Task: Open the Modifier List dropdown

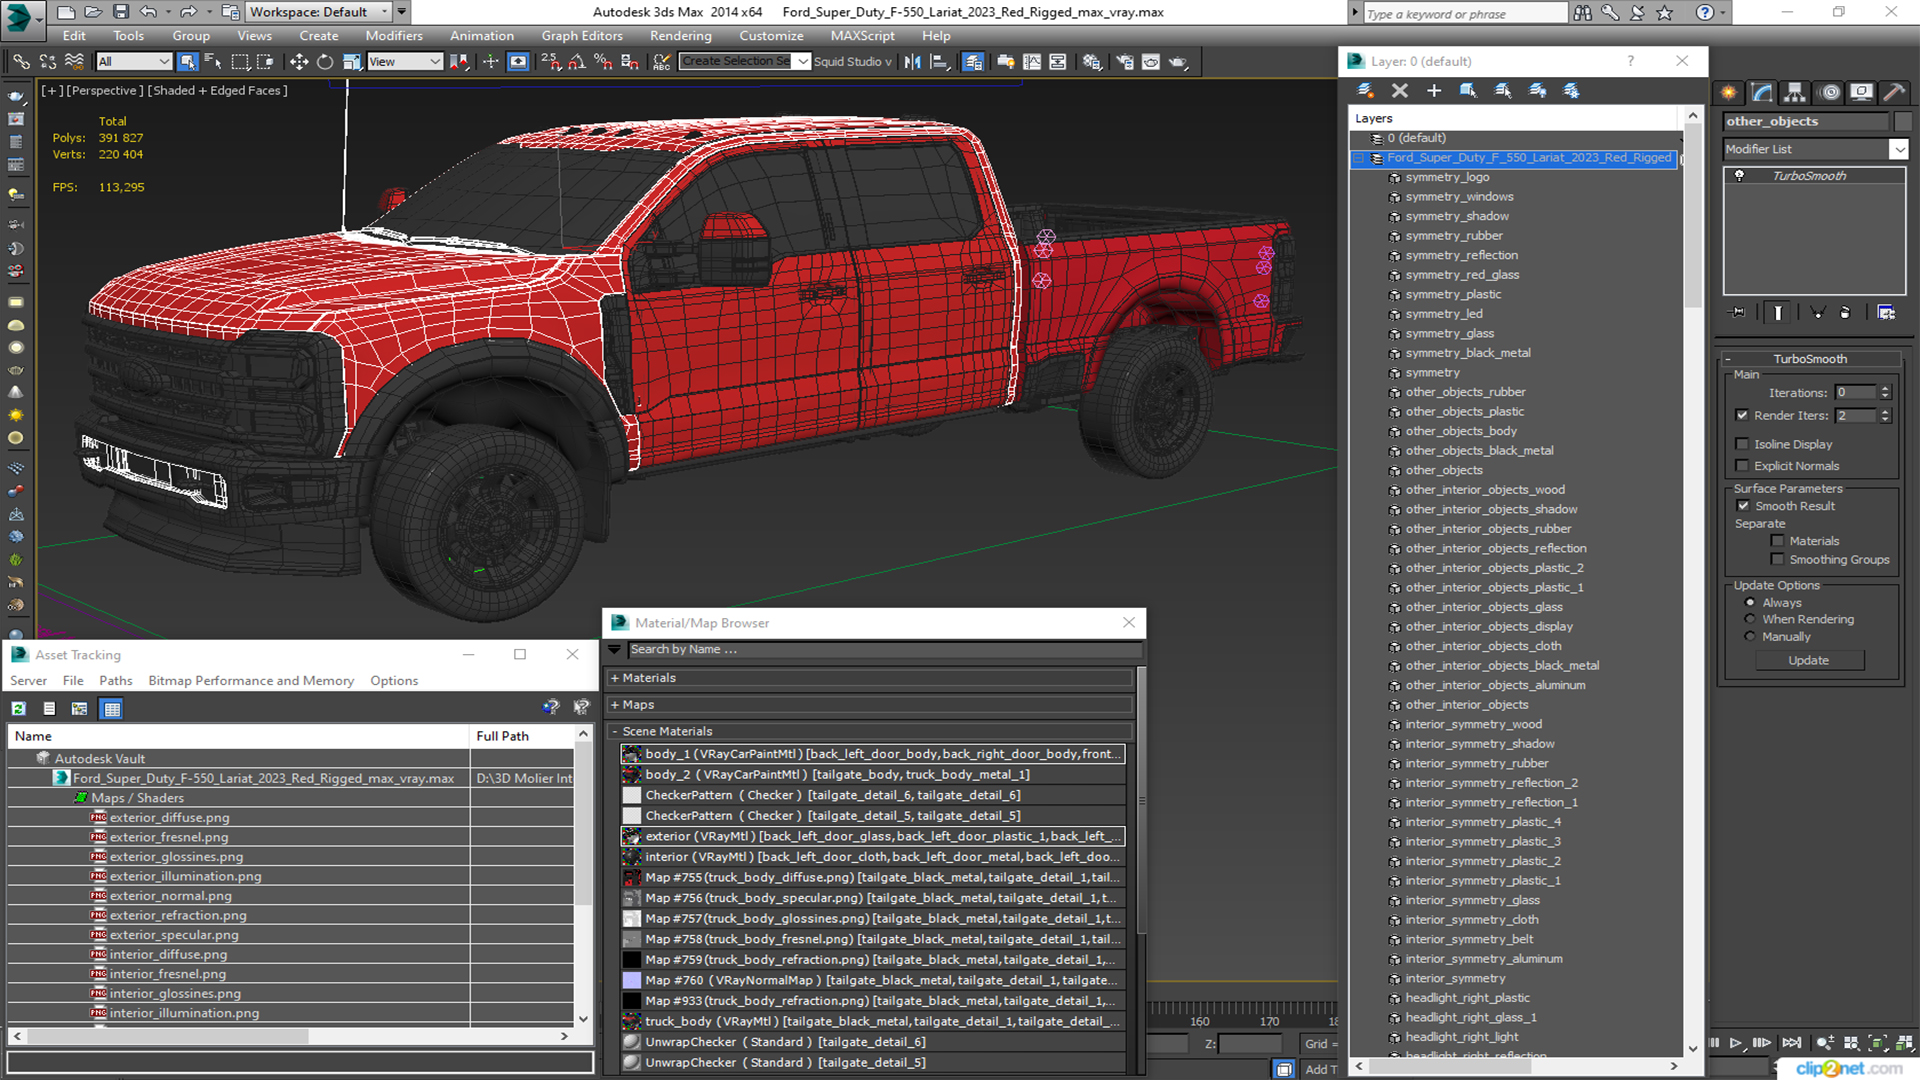Action: 1898,149
